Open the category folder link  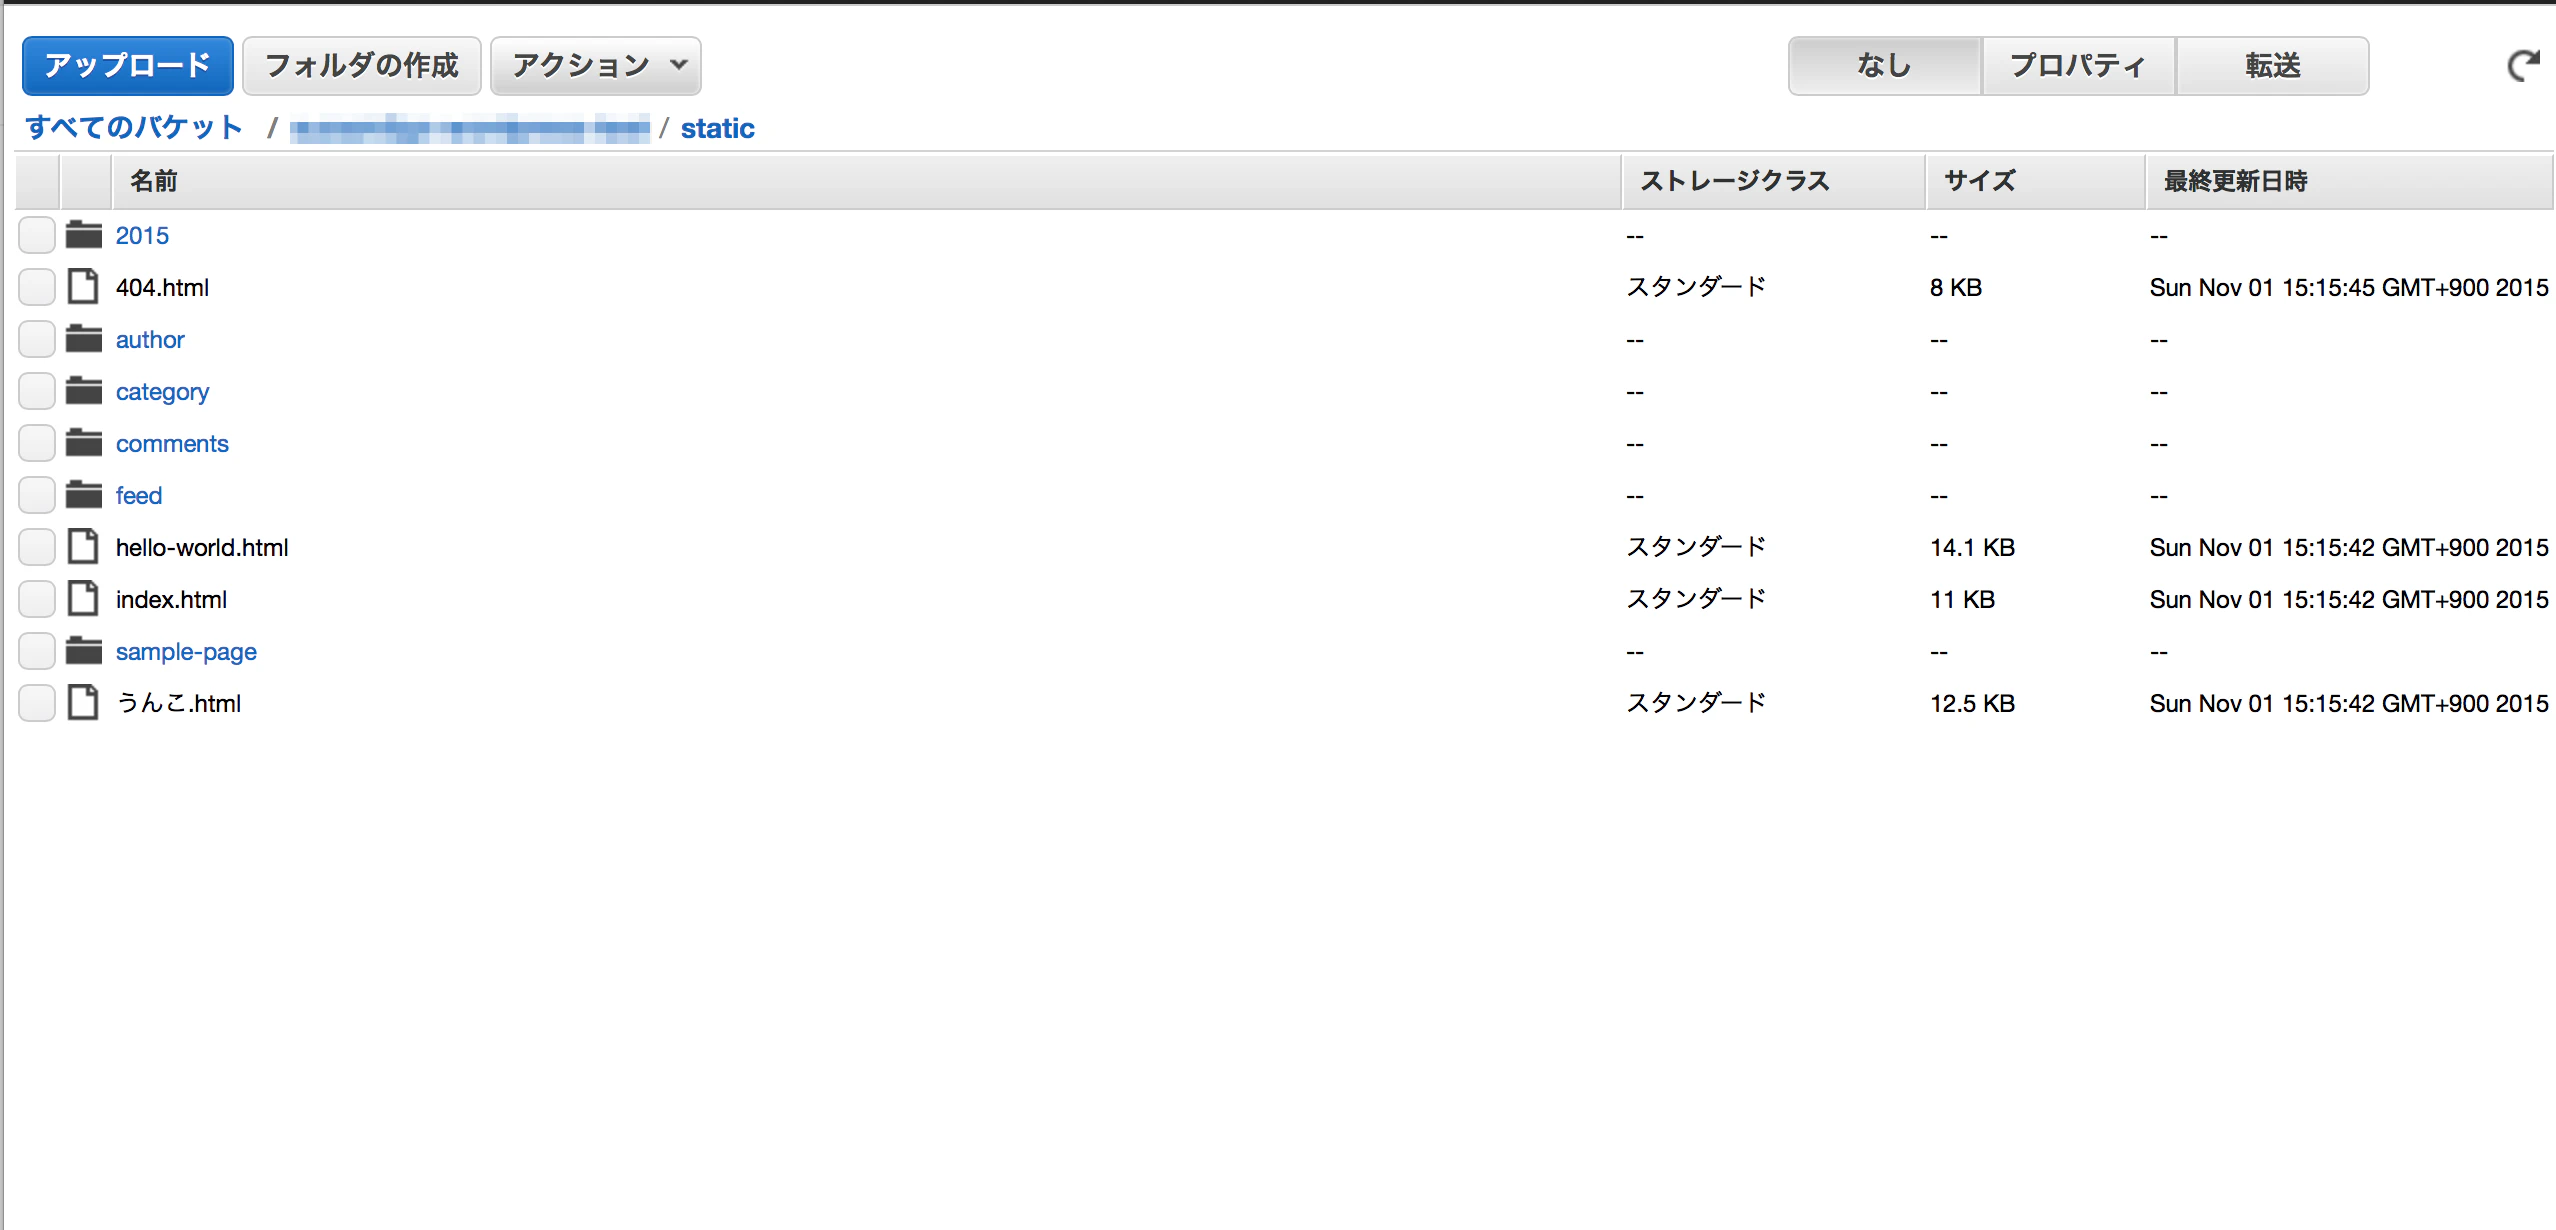tap(162, 391)
